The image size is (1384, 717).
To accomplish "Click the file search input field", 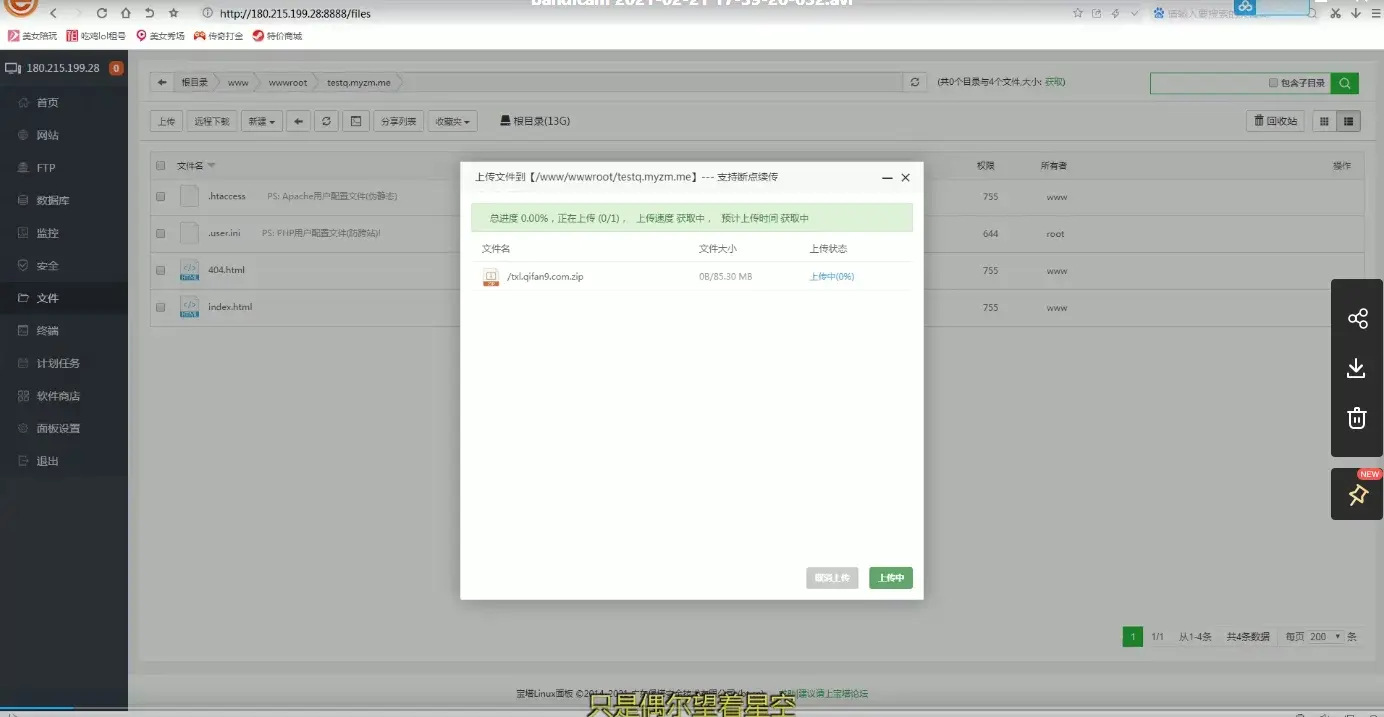I will tap(1207, 83).
